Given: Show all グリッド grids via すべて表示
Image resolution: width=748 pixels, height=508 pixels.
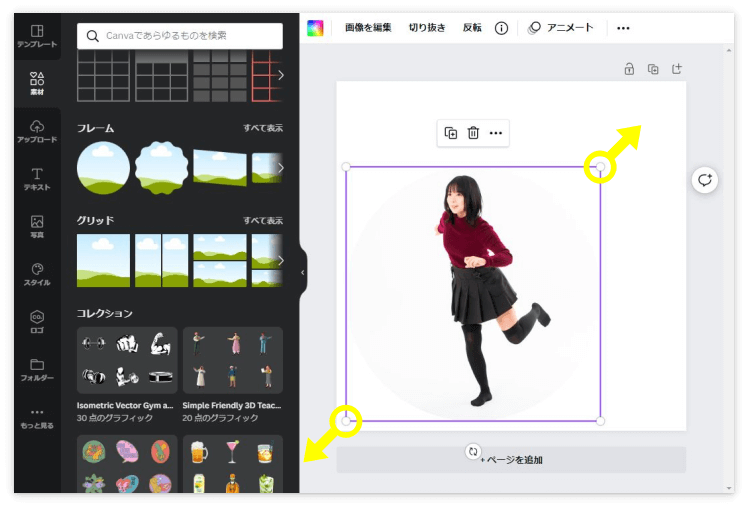Looking at the screenshot, I should (x=263, y=220).
